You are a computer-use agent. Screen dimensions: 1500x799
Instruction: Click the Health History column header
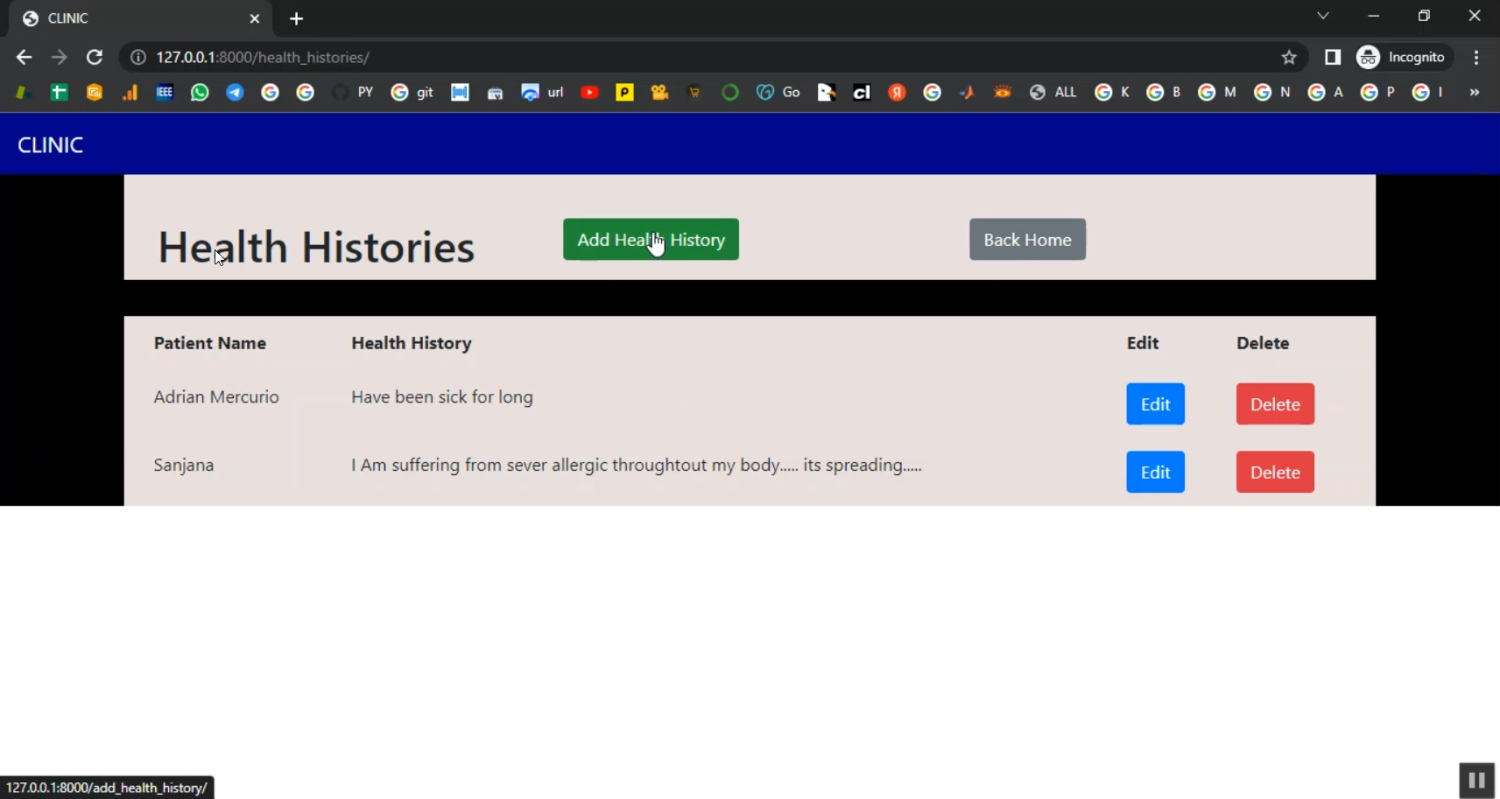click(411, 343)
